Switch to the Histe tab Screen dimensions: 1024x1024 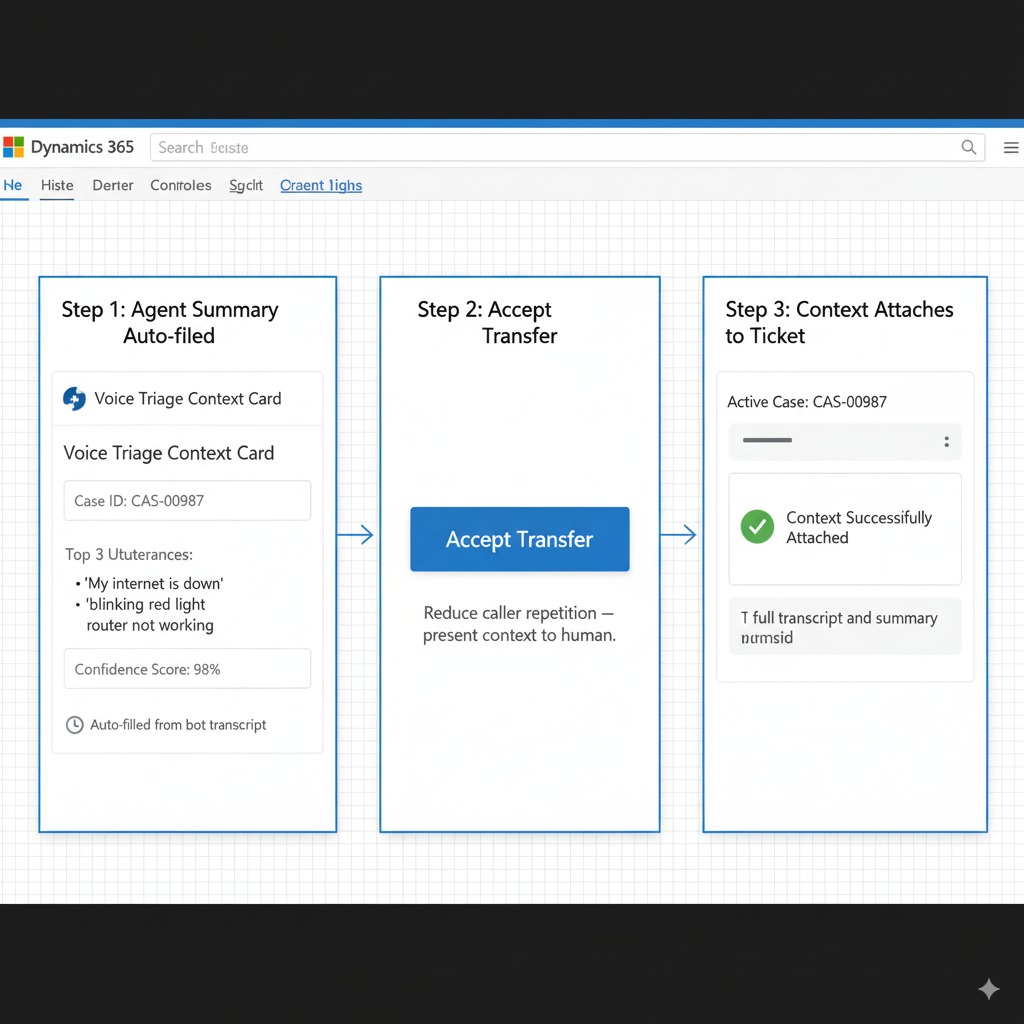(57, 185)
